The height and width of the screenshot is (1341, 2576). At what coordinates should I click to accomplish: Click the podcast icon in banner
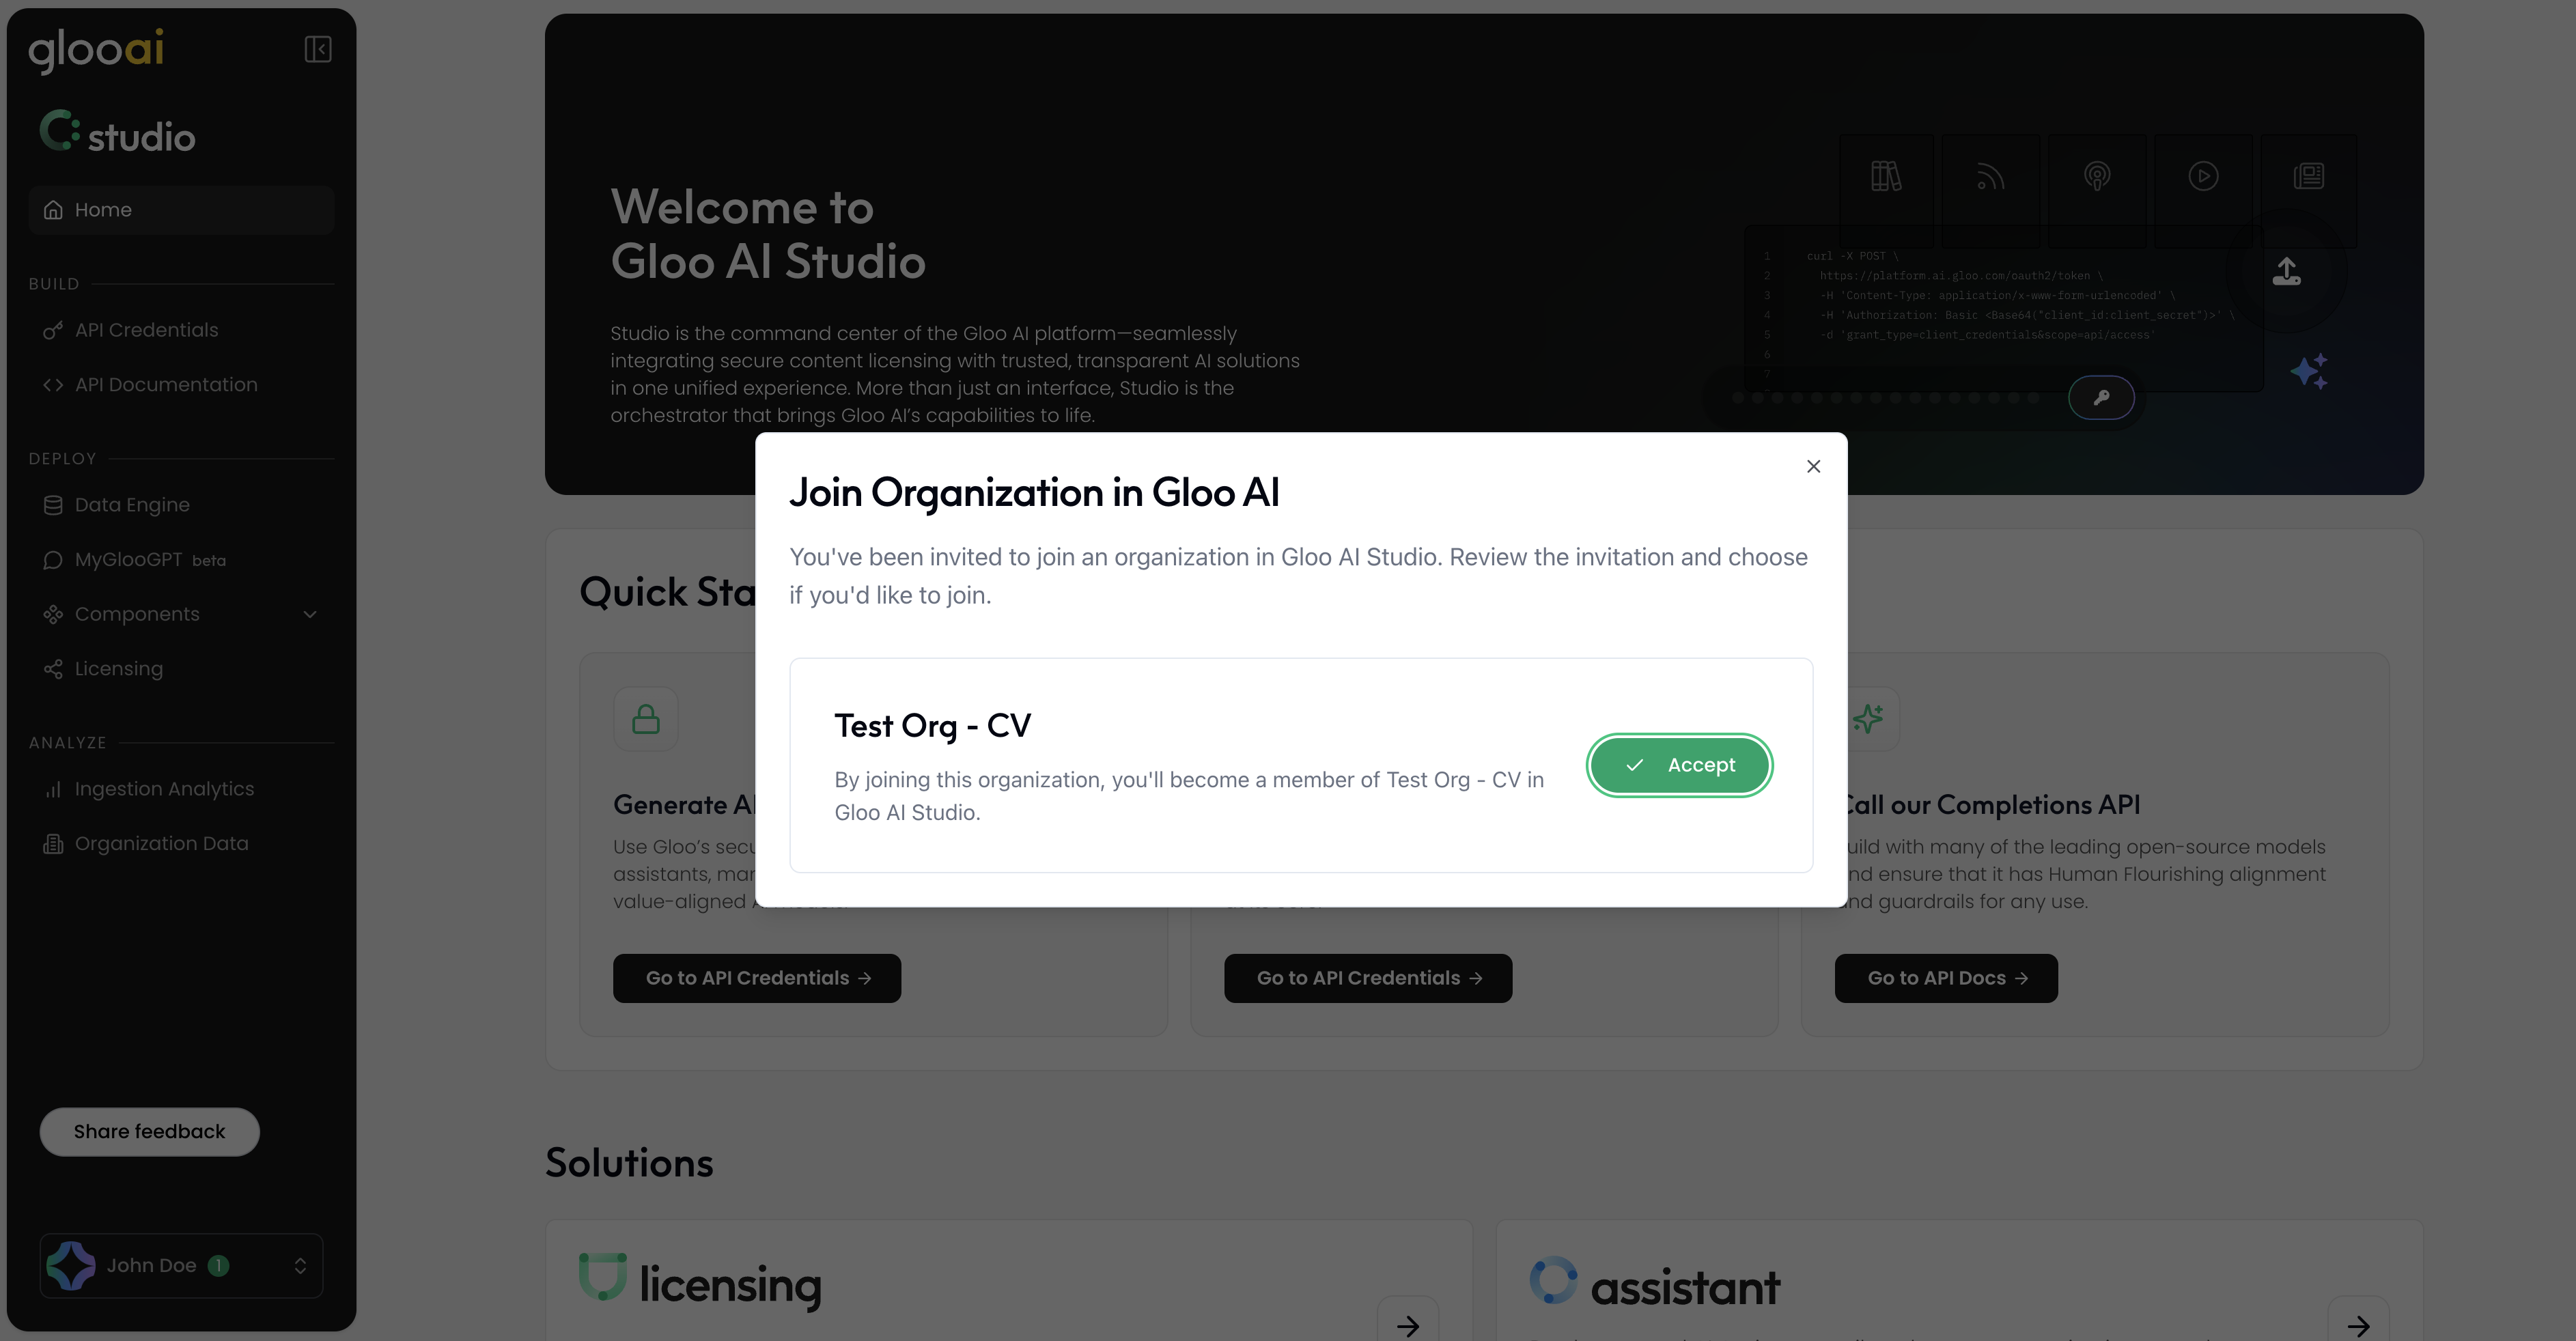click(2097, 176)
